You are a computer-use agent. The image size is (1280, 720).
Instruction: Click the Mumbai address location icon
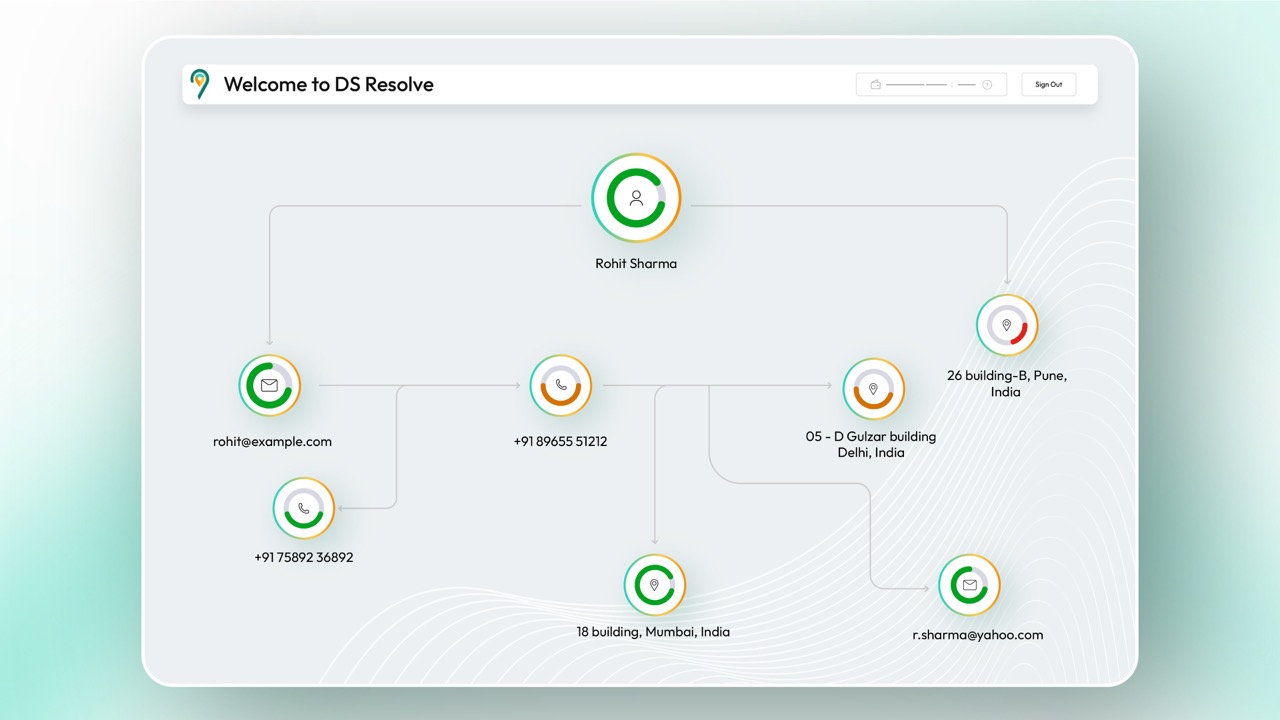[655, 585]
